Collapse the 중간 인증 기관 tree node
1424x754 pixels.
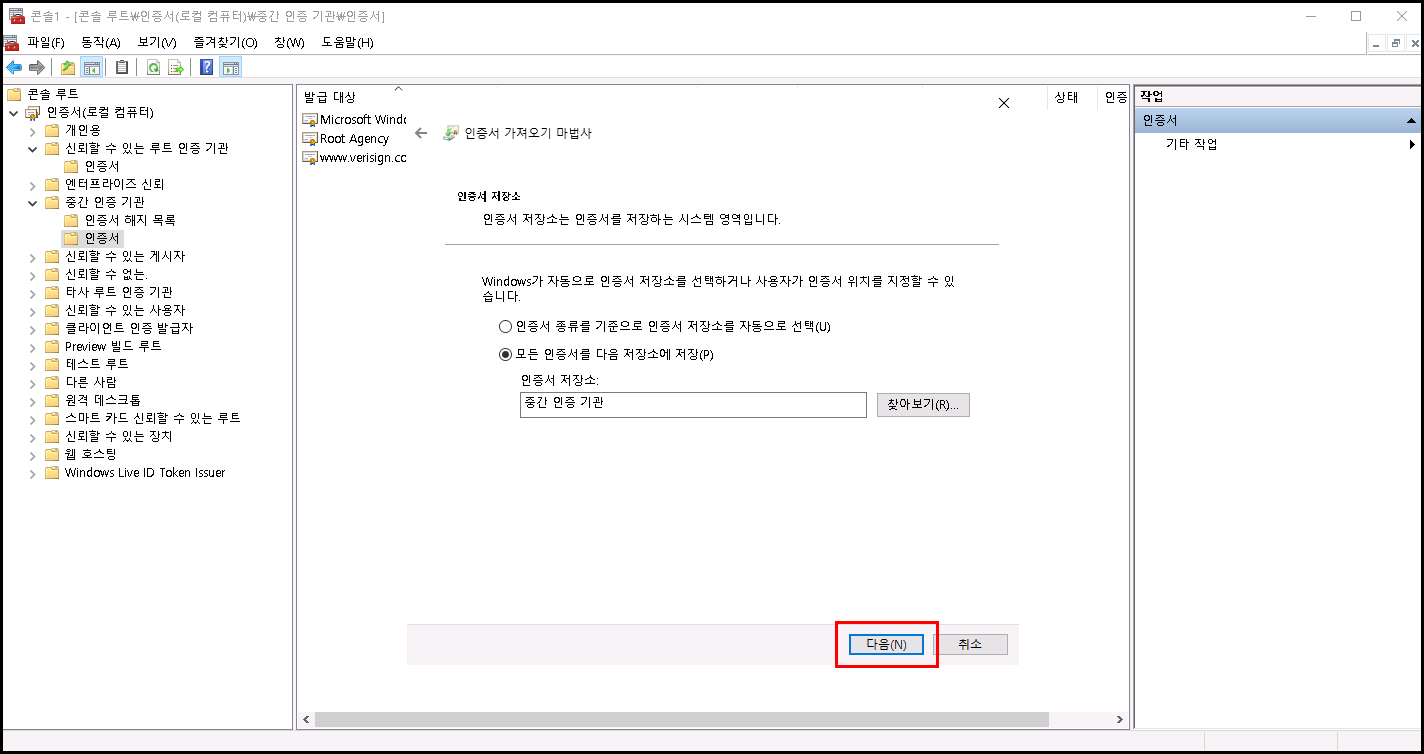(x=33, y=202)
